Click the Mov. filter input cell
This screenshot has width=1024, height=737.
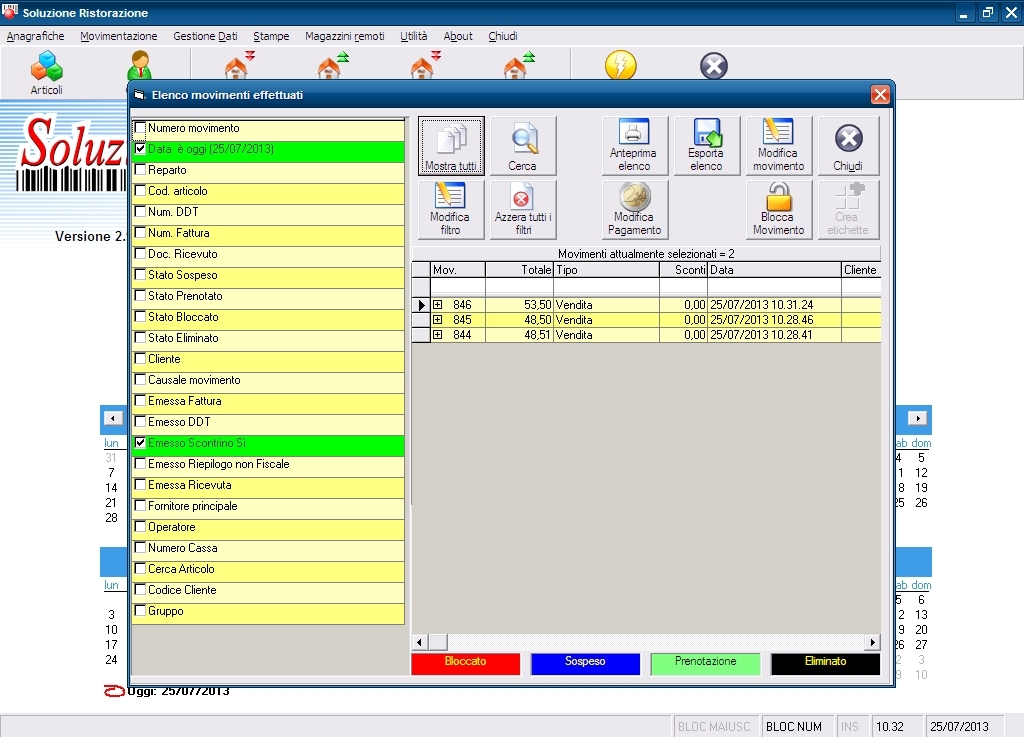pos(458,286)
